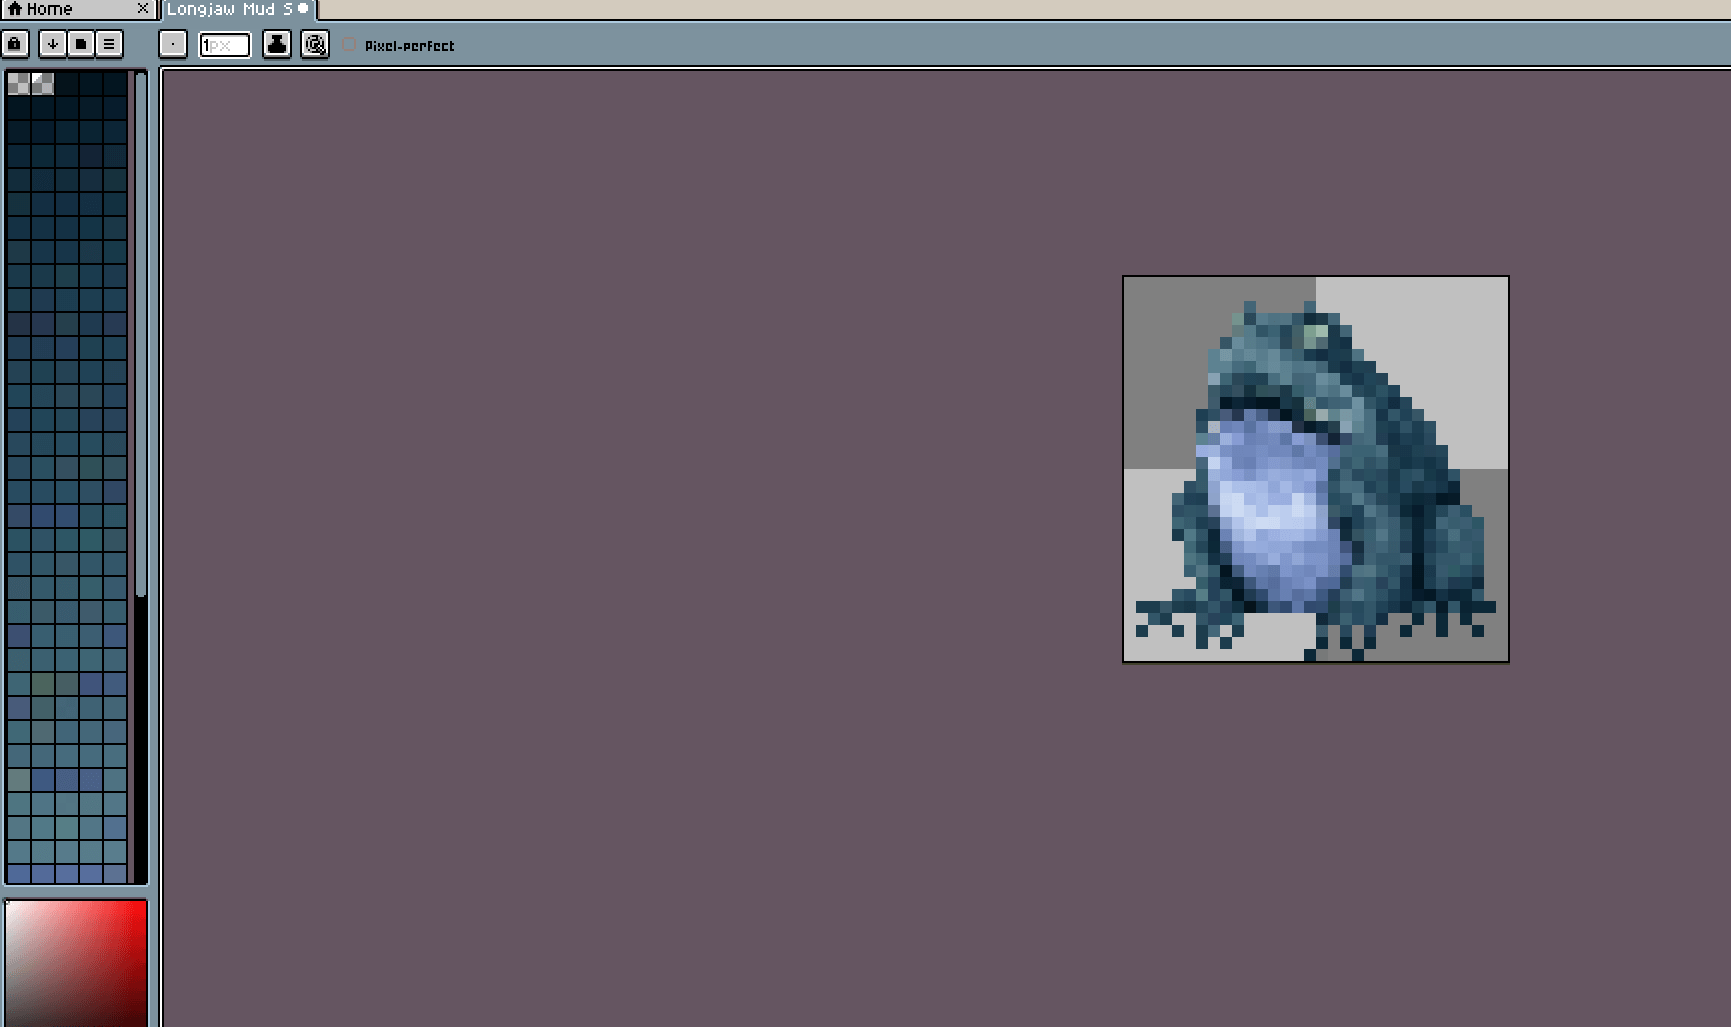Select the bottom-left blue palette swatch
1731x1027 pixels.
(18, 873)
